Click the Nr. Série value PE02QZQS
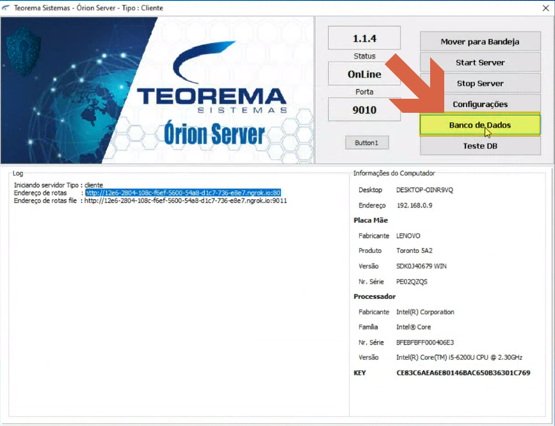 (x=412, y=282)
